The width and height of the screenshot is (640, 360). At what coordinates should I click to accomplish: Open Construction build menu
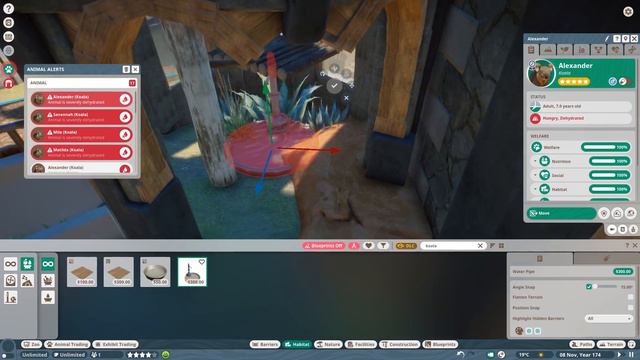[400, 344]
